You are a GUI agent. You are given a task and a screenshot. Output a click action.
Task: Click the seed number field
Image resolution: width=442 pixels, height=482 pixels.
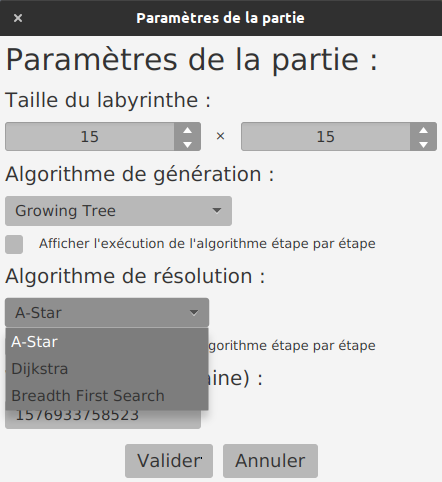pyautogui.click(x=103, y=419)
